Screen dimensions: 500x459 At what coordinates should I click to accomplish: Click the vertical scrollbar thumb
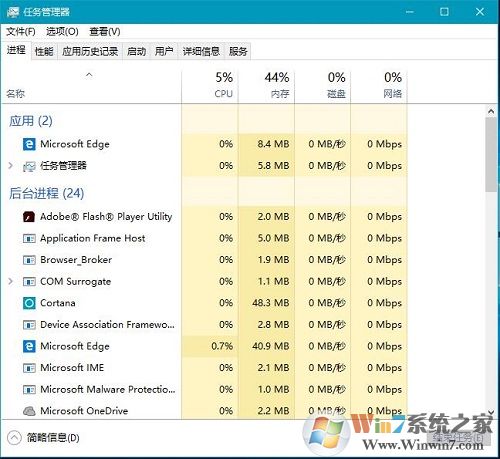coord(491,154)
